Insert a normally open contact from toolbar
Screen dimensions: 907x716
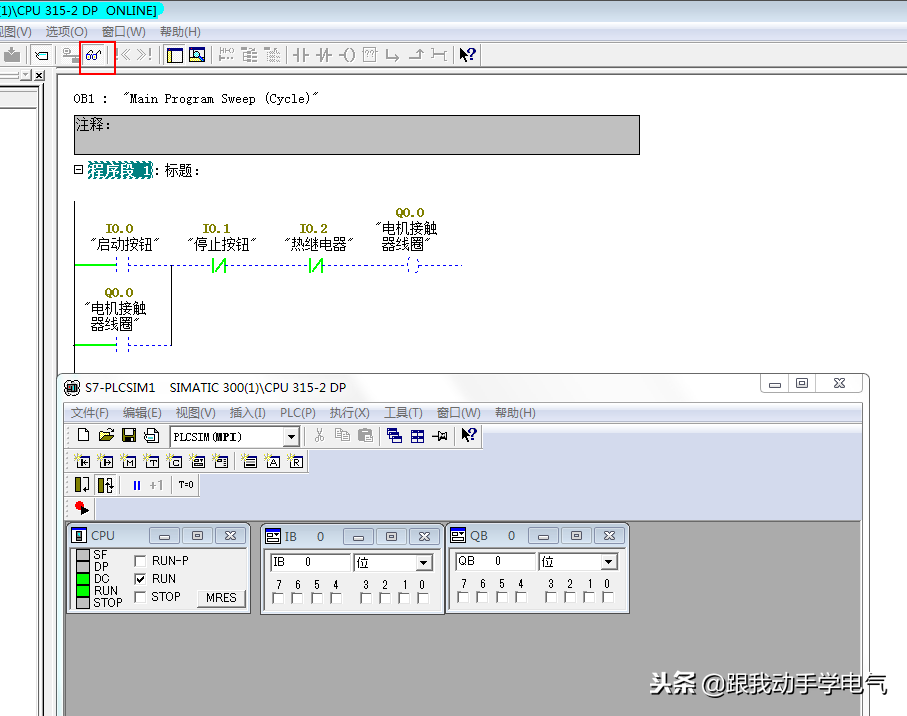click(301, 55)
